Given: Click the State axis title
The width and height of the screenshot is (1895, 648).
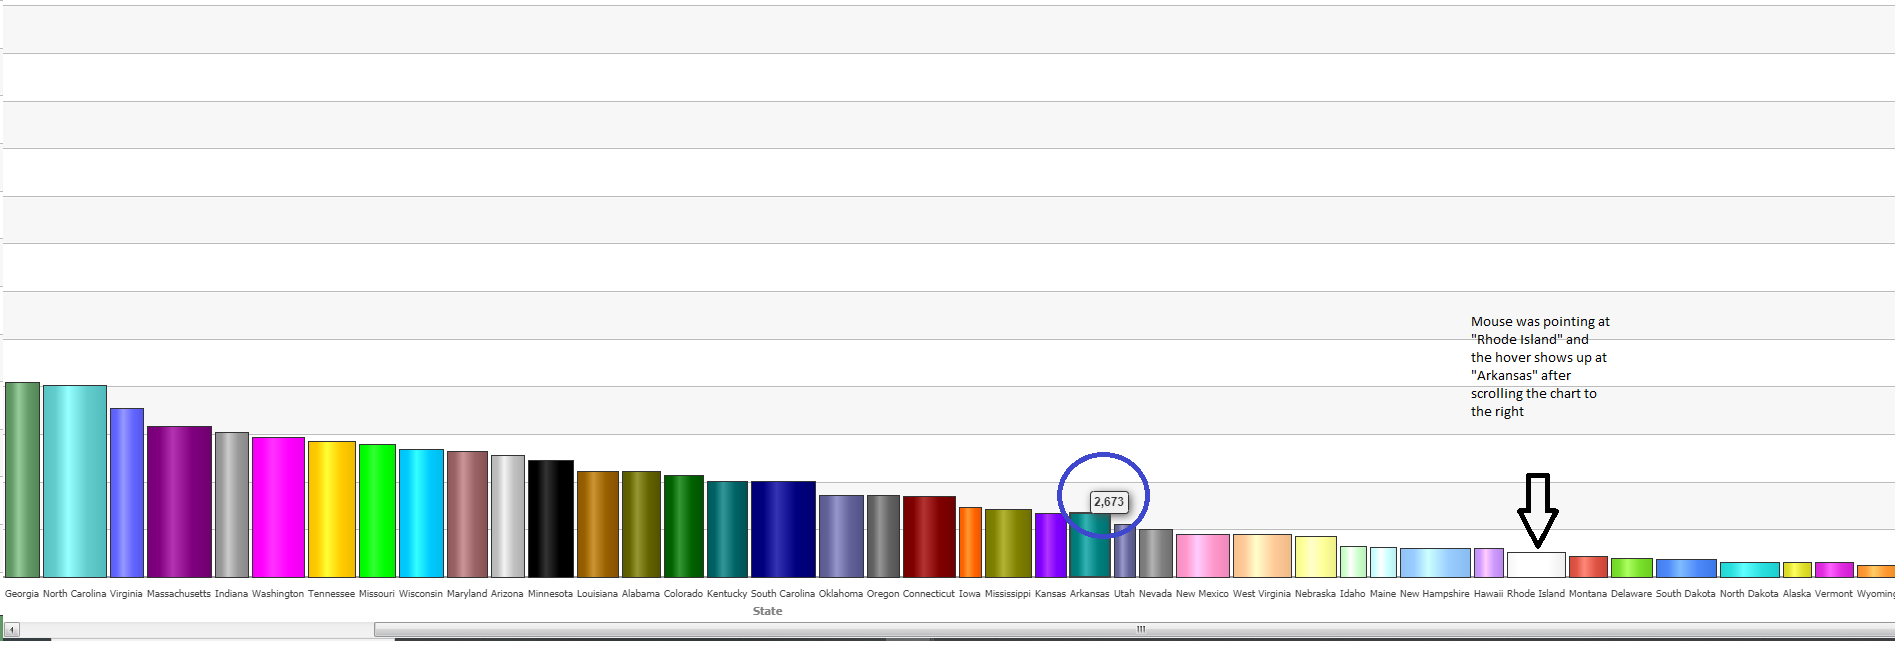Looking at the screenshot, I should pyautogui.click(x=767, y=611).
